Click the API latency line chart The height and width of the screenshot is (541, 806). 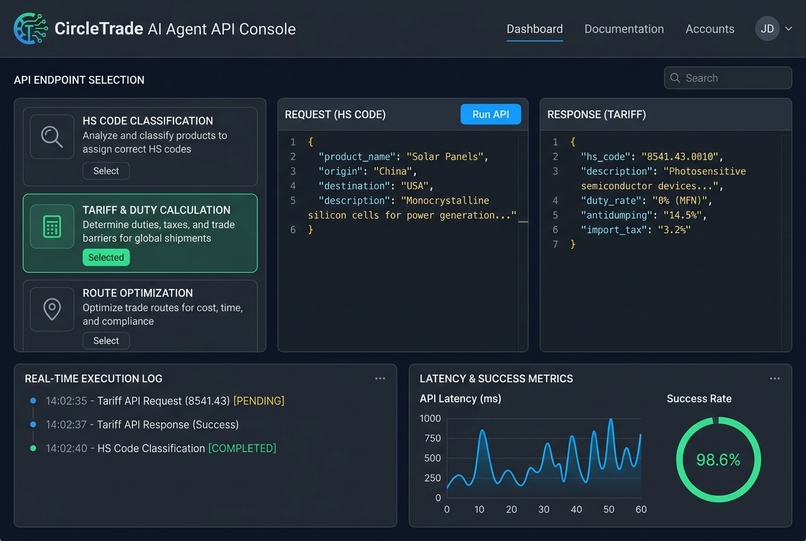pyautogui.click(x=544, y=458)
